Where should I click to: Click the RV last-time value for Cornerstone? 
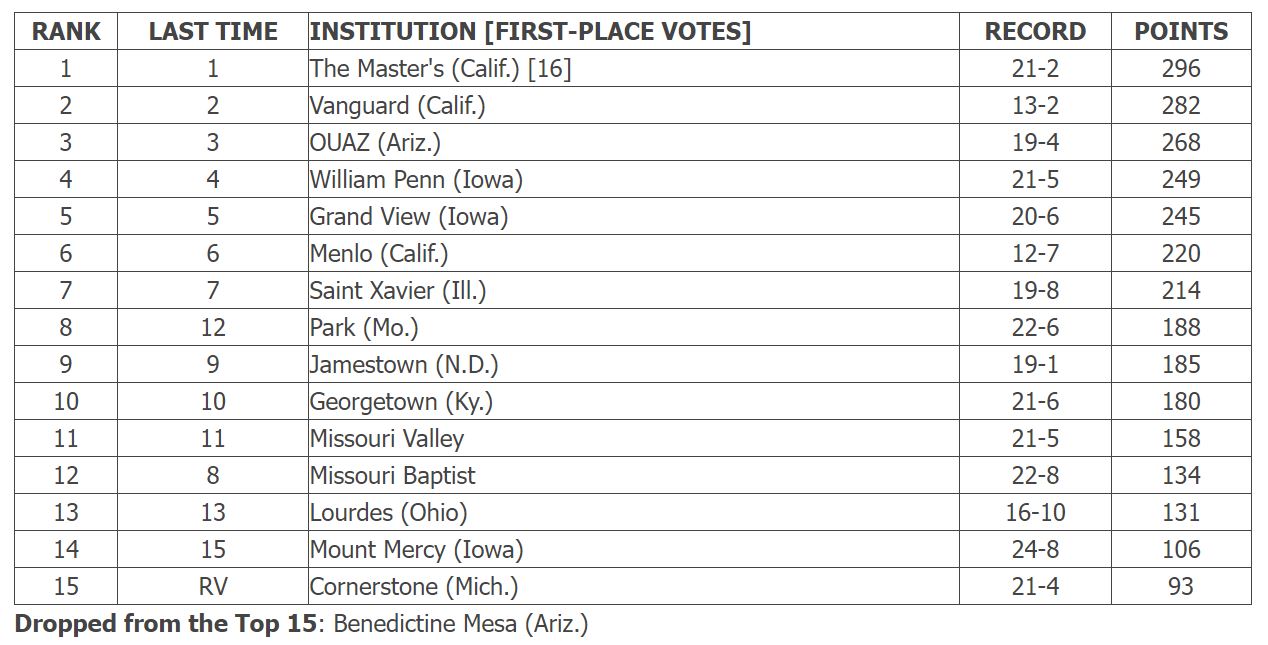coord(213,586)
